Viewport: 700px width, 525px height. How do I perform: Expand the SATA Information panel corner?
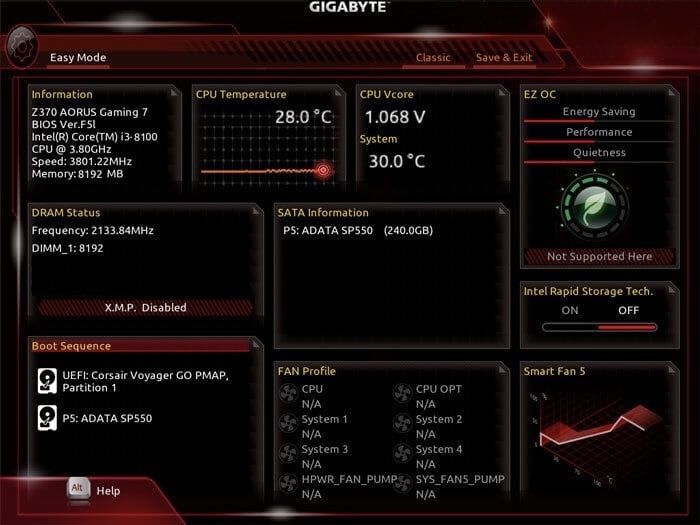[503, 210]
